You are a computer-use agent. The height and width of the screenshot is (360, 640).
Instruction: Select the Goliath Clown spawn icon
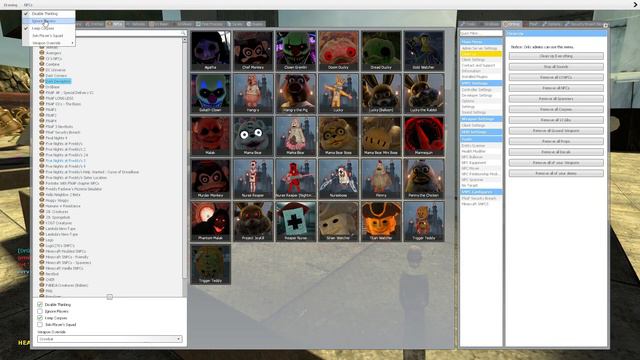(211, 93)
